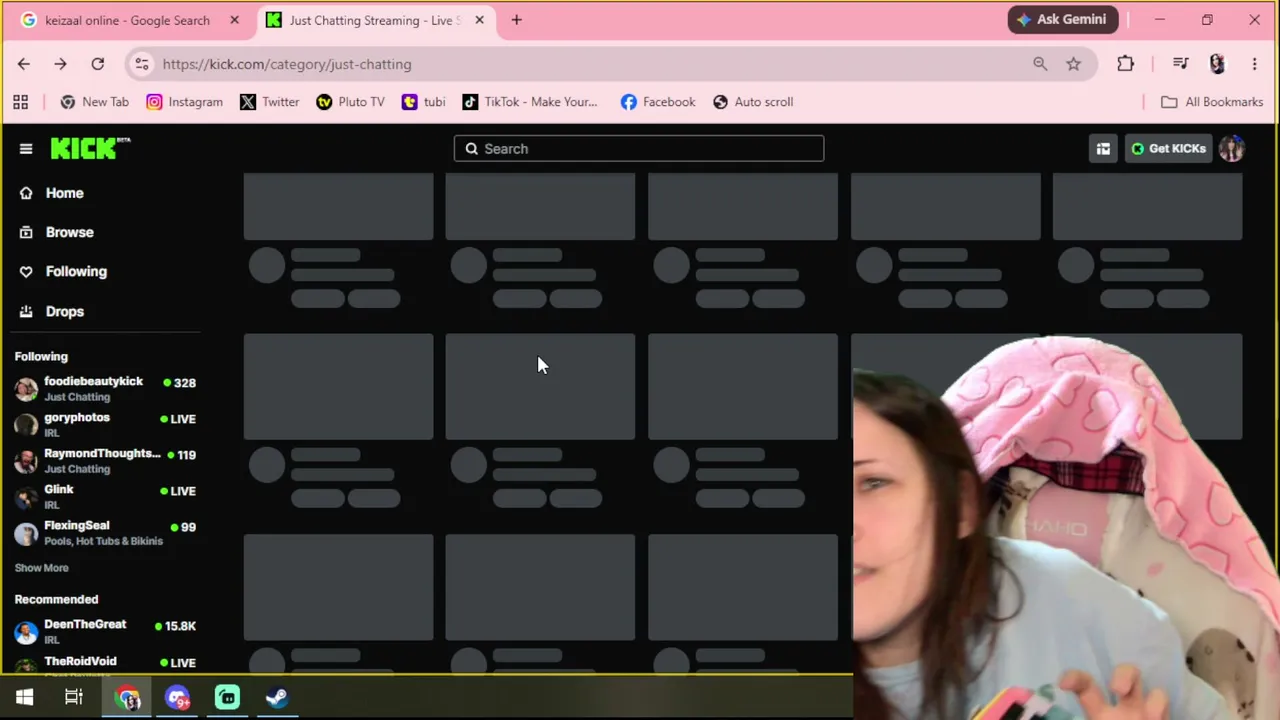The height and width of the screenshot is (720, 1280).
Task: Open the tubi bookmark
Action: pyautogui.click(x=423, y=102)
